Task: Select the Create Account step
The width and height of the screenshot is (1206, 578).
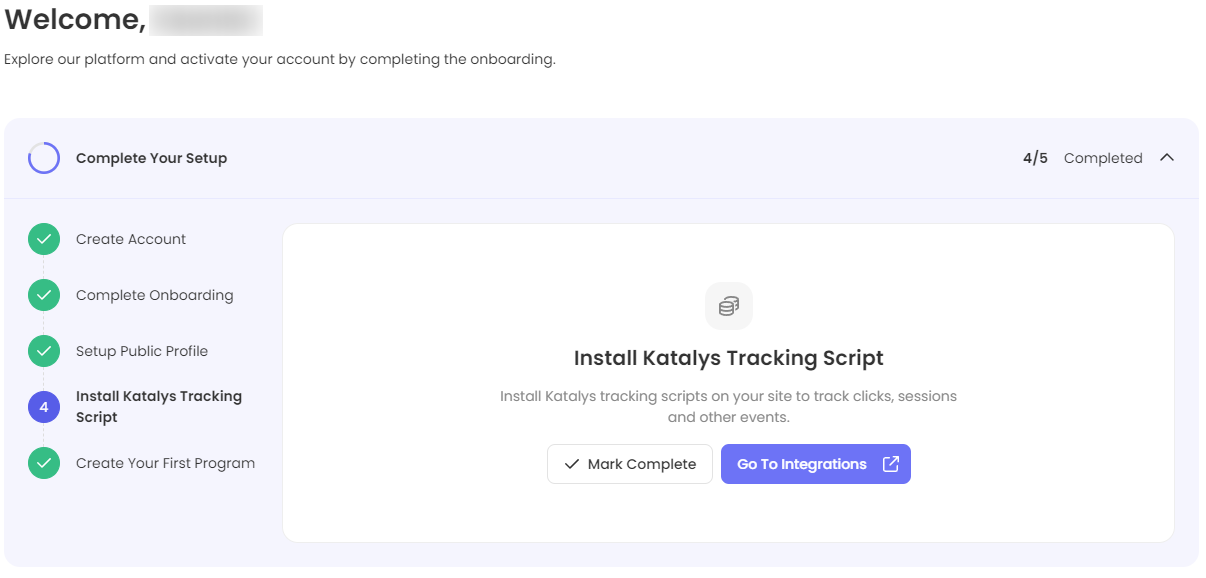Action: [131, 239]
